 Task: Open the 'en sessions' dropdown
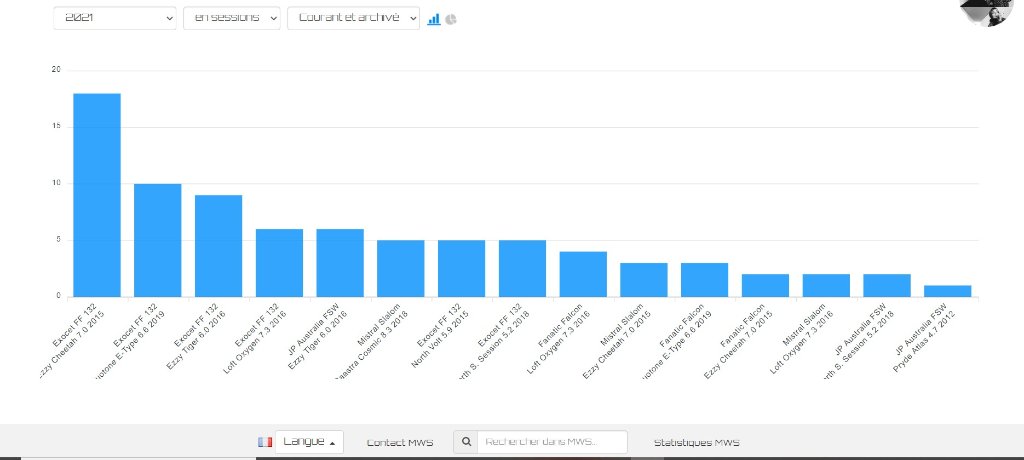[x=232, y=18]
